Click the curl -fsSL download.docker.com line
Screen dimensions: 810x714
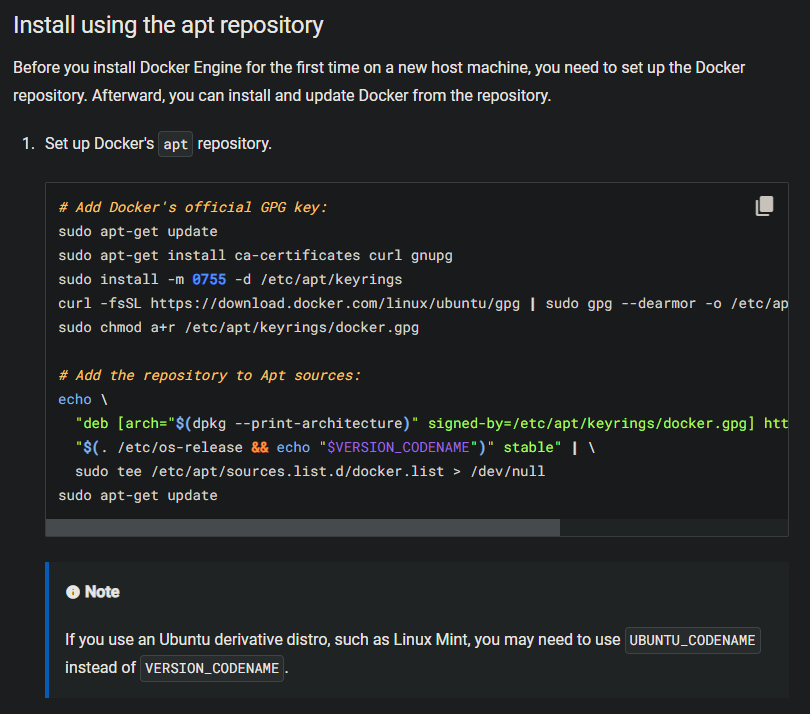[x=423, y=303]
